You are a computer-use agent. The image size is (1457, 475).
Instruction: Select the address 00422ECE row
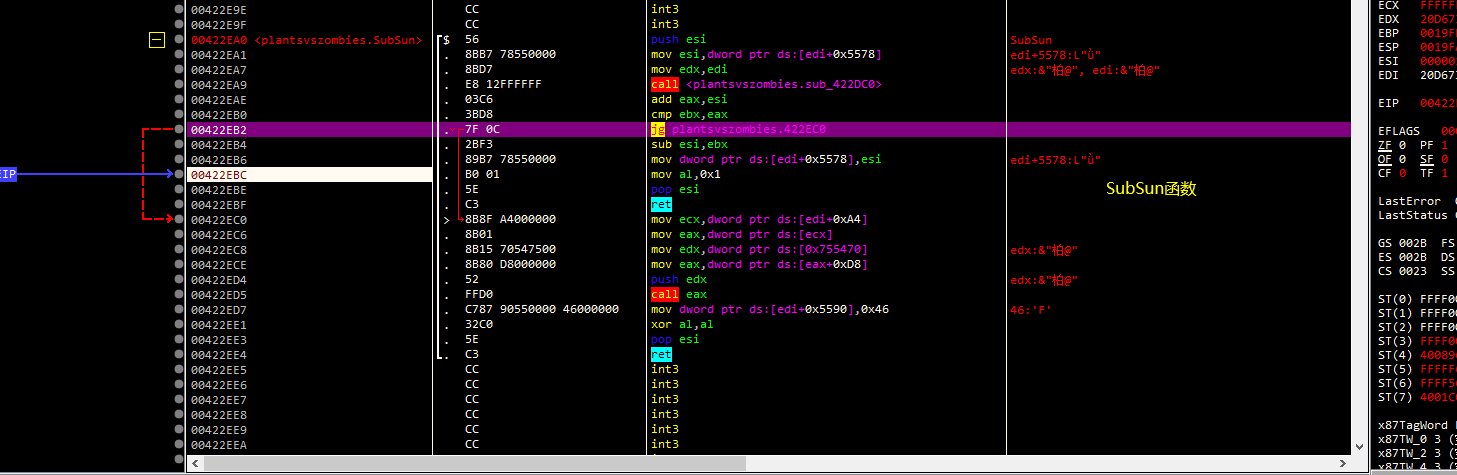click(x=218, y=265)
